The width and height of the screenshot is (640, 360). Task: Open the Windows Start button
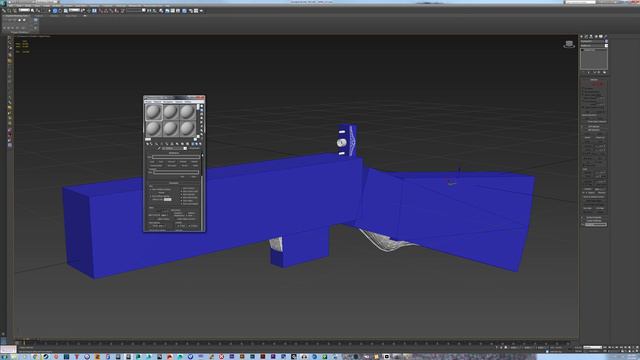pyautogui.click(x=3, y=356)
